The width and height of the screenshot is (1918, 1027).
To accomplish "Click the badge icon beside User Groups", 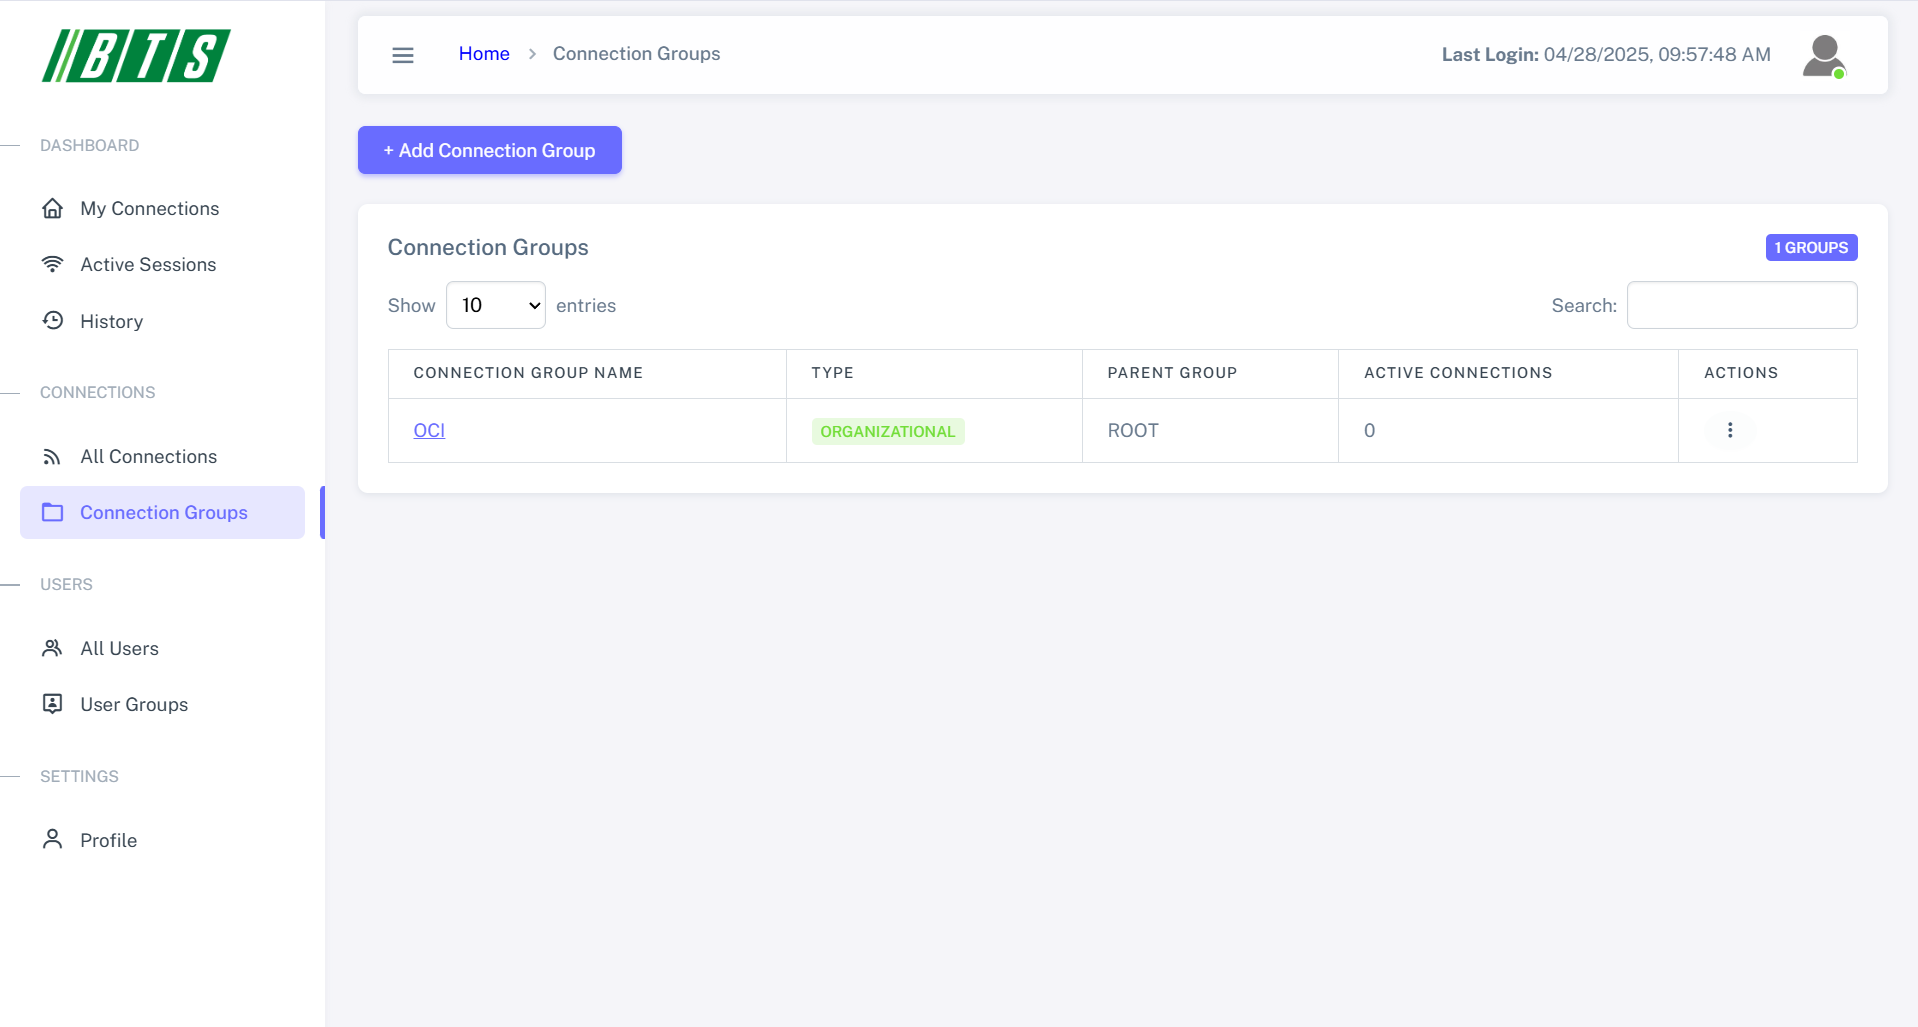I will pyautogui.click(x=53, y=704).
